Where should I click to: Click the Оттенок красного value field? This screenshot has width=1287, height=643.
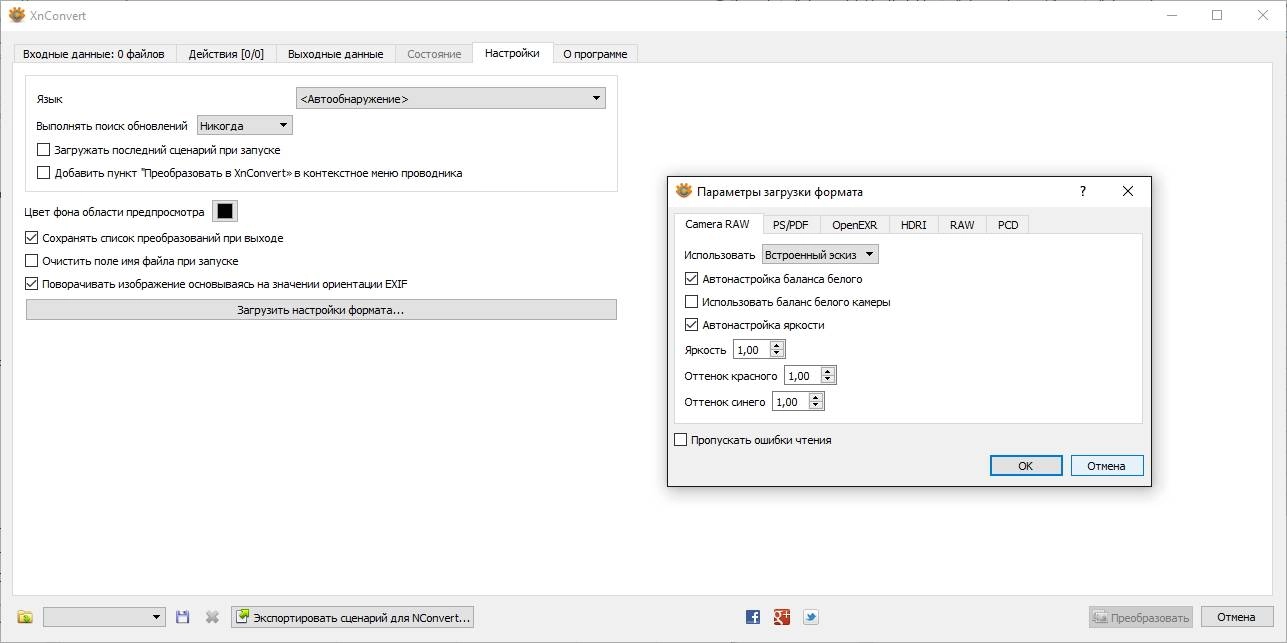[803, 376]
